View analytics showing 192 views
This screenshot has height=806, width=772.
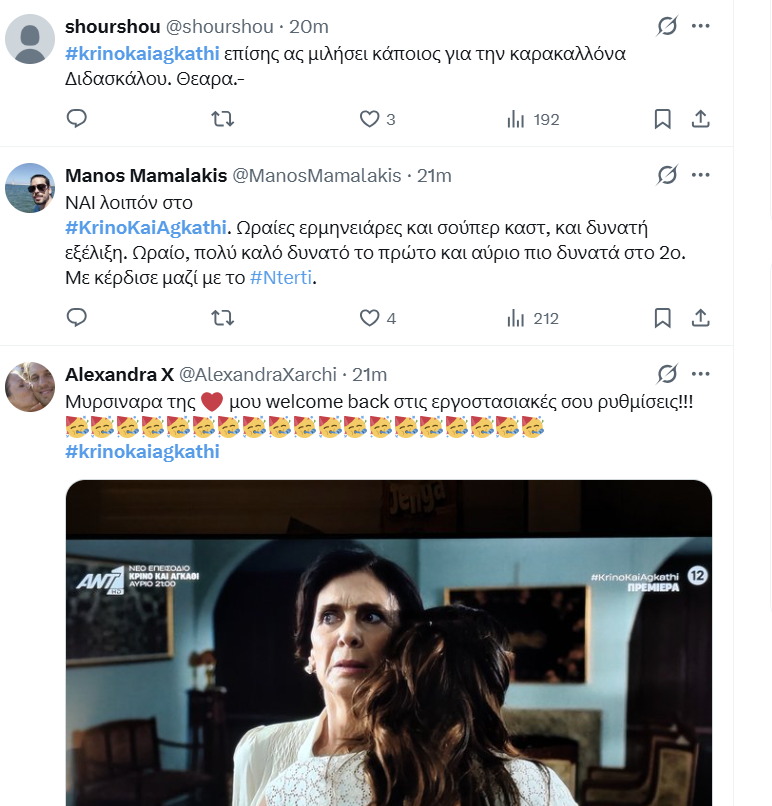pos(533,119)
